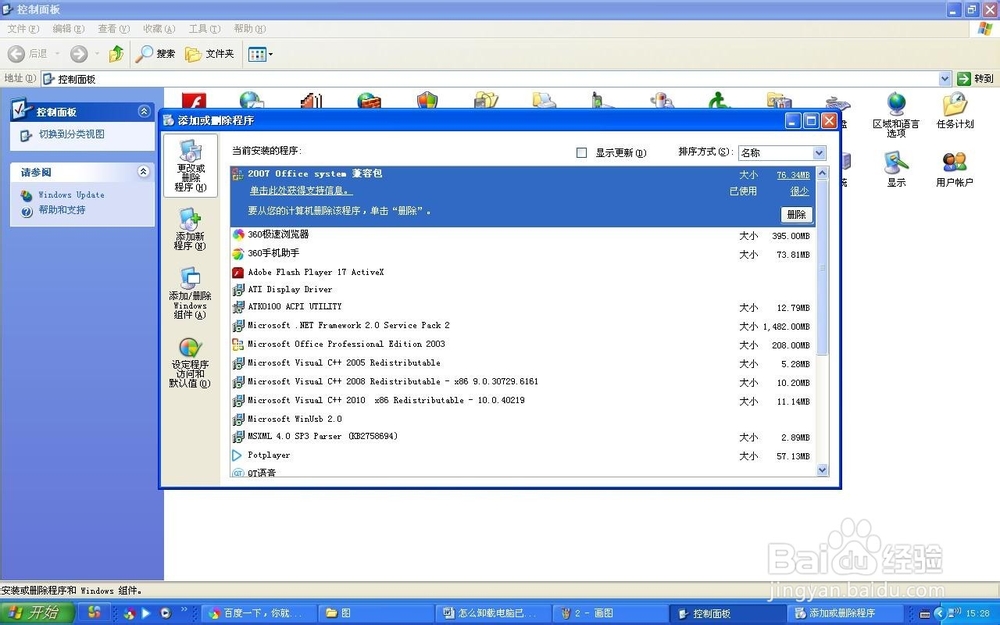The height and width of the screenshot is (625, 1000).
Task: Open the 文件 menu
Action: 23,29
